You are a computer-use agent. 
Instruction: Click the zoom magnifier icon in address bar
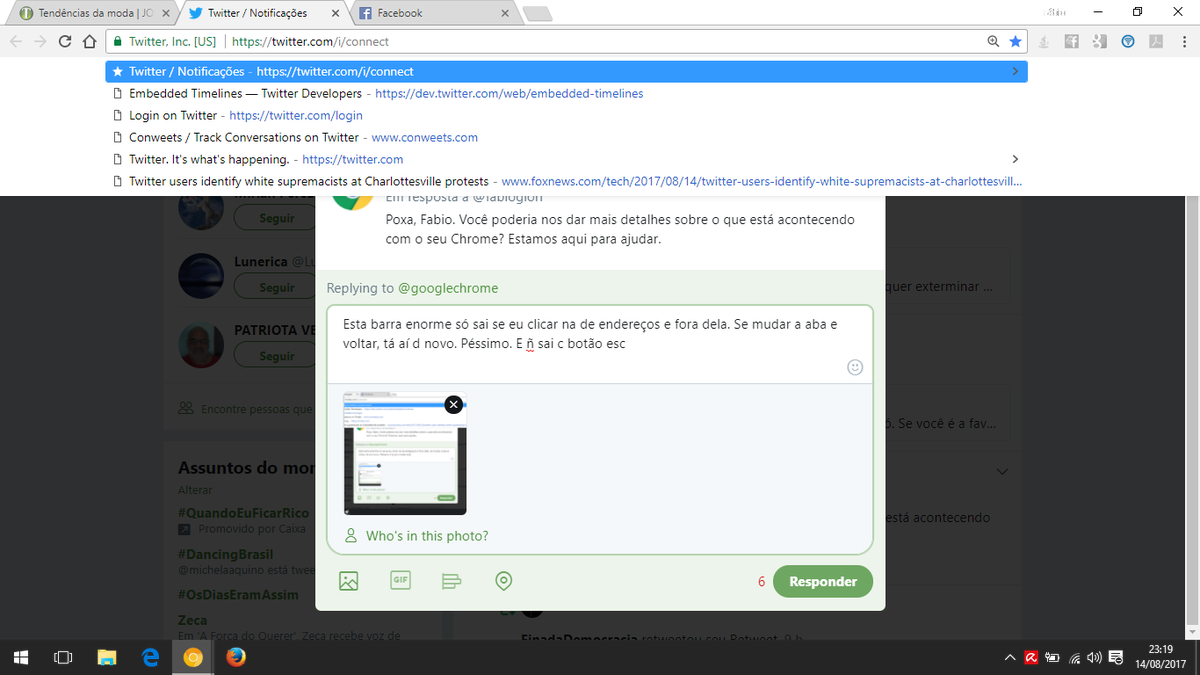click(993, 42)
